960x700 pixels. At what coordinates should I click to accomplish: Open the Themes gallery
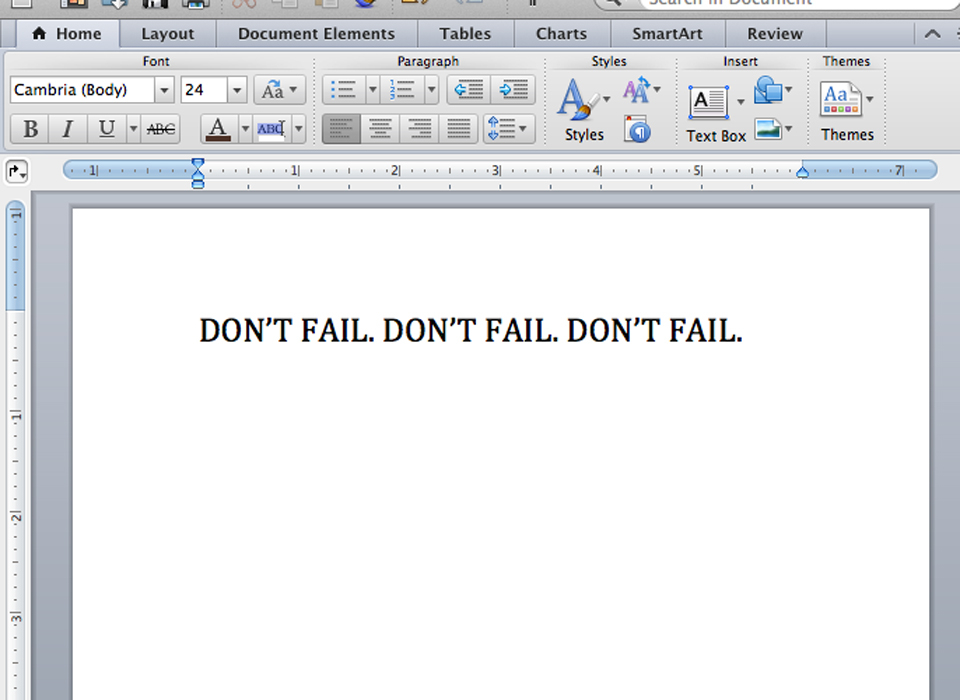tap(847, 110)
